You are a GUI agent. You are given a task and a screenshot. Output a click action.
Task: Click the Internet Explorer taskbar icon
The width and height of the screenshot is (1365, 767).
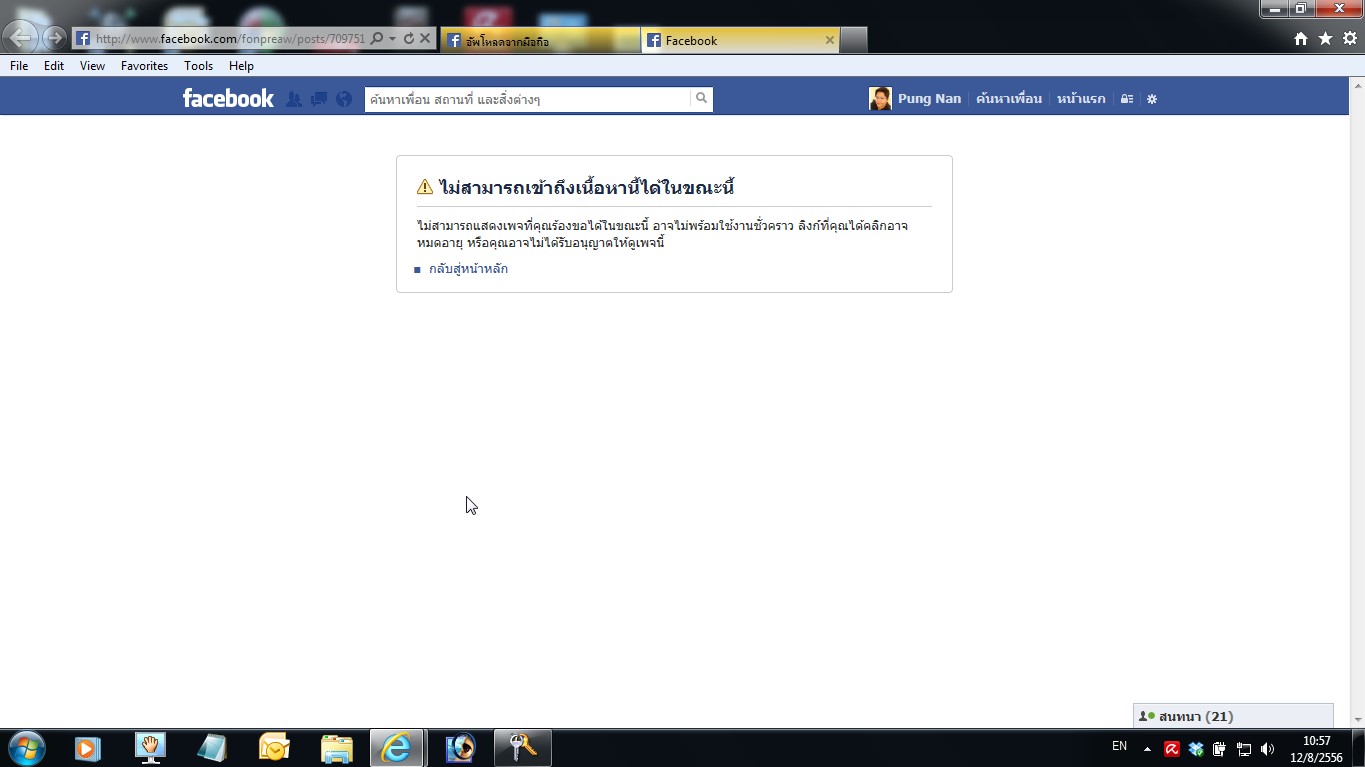[398, 748]
